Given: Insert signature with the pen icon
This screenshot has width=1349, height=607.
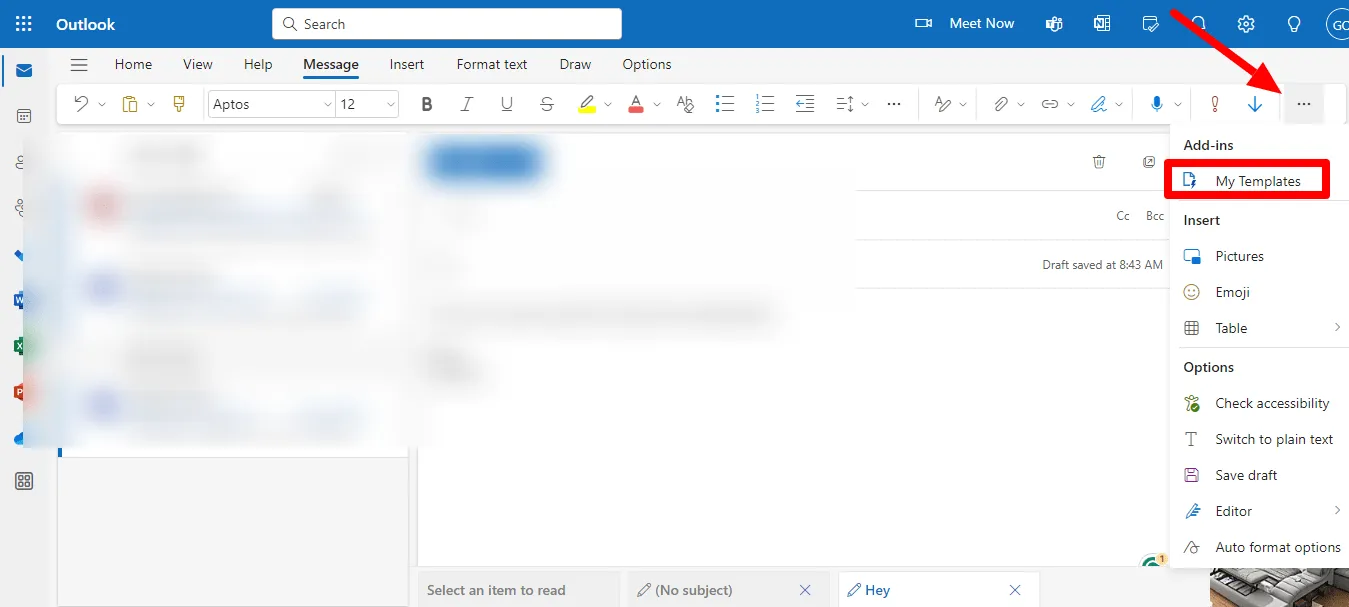Looking at the screenshot, I should click(x=1099, y=104).
